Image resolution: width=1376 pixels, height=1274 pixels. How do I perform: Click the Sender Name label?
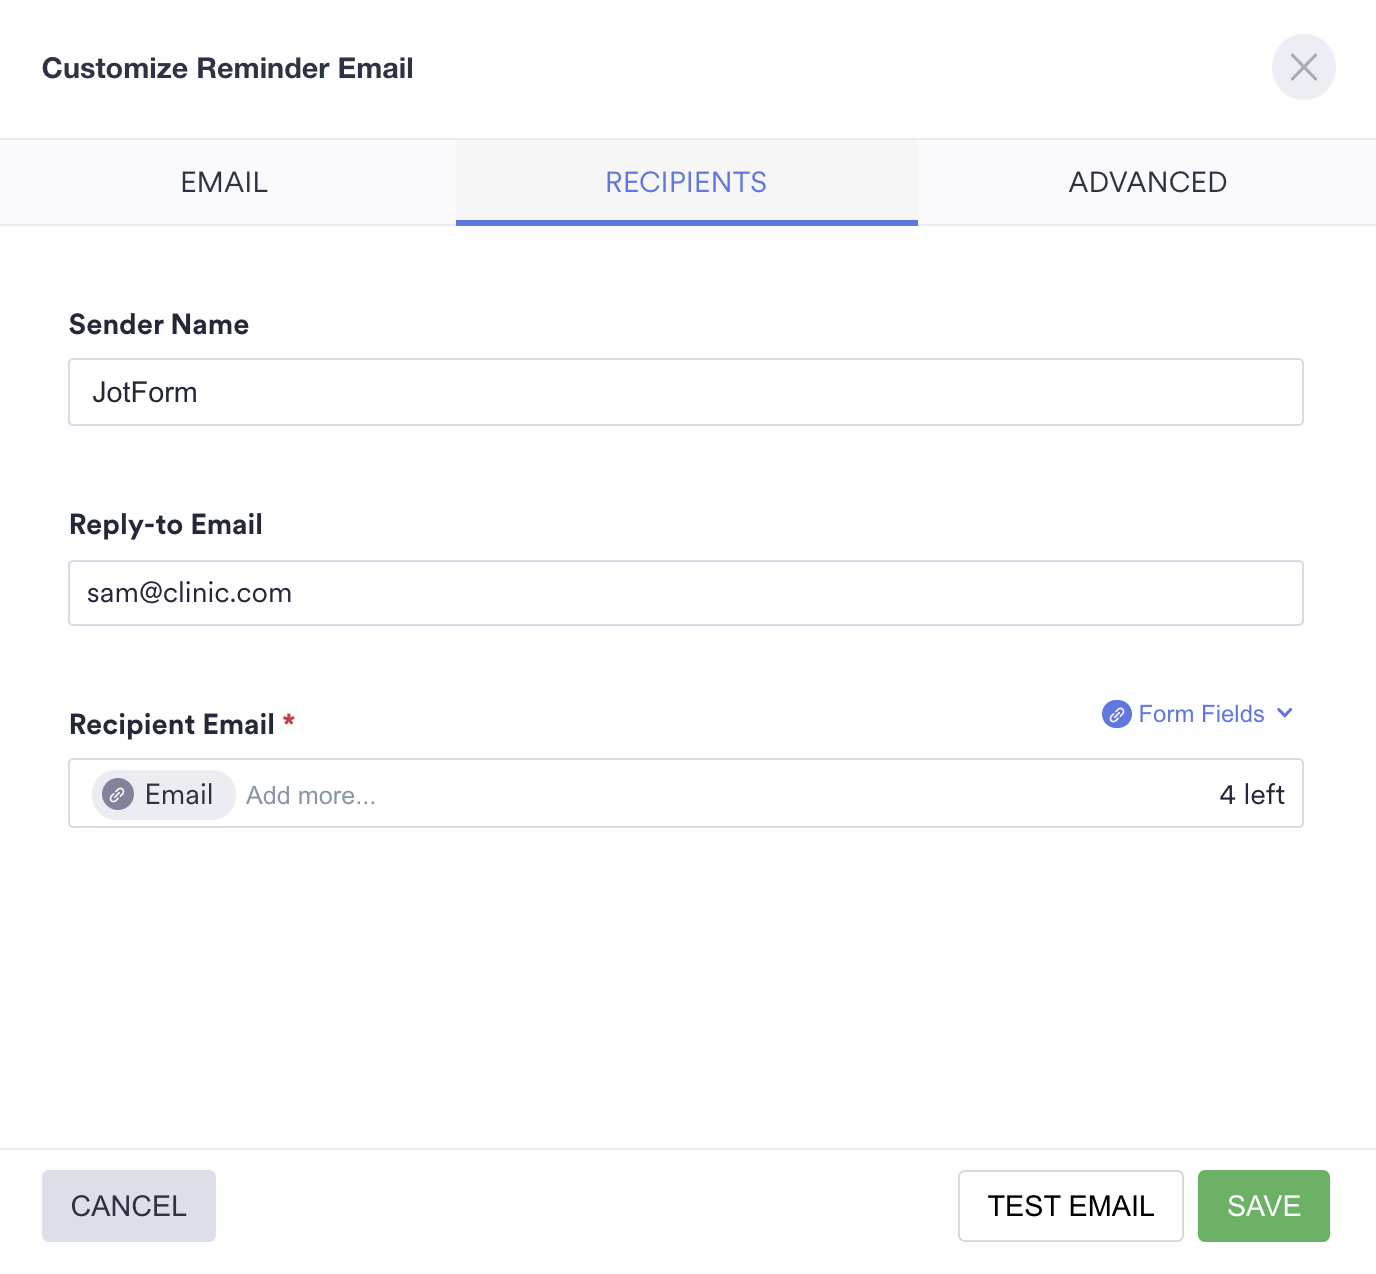(x=158, y=324)
